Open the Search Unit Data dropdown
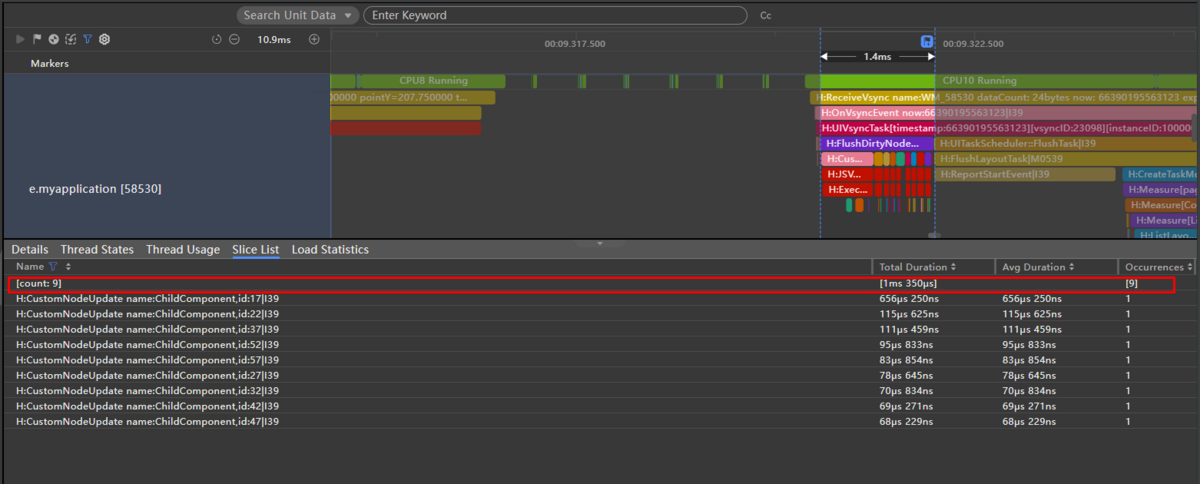 tap(298, 15)
